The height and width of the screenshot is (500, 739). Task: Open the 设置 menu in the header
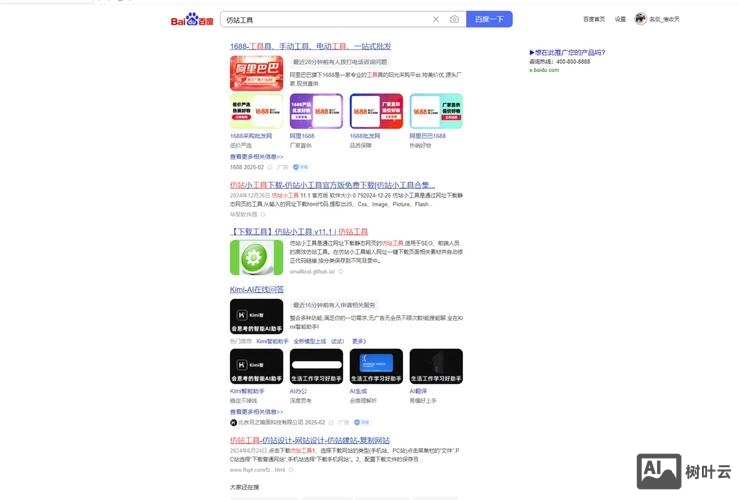(620, 19)
